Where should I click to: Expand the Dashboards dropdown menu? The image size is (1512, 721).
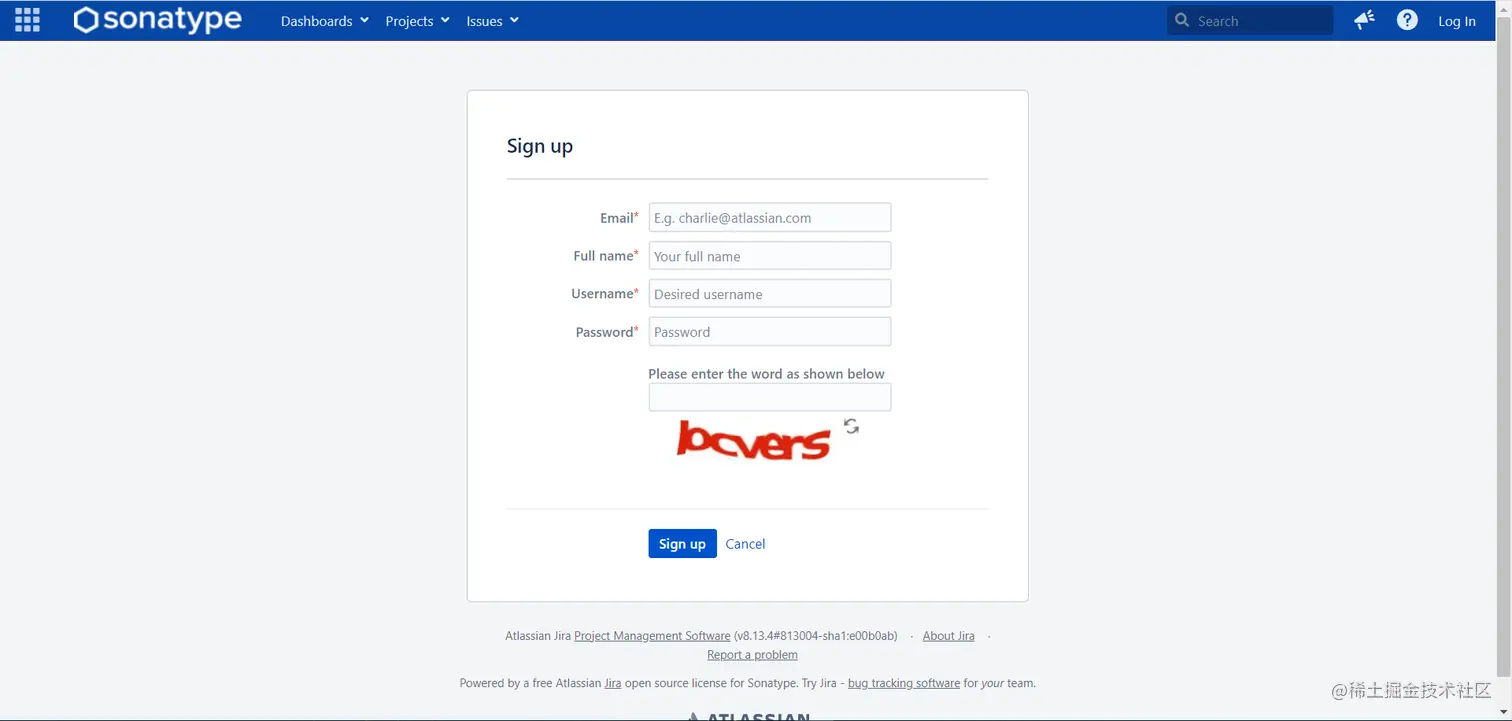(325, 21)
